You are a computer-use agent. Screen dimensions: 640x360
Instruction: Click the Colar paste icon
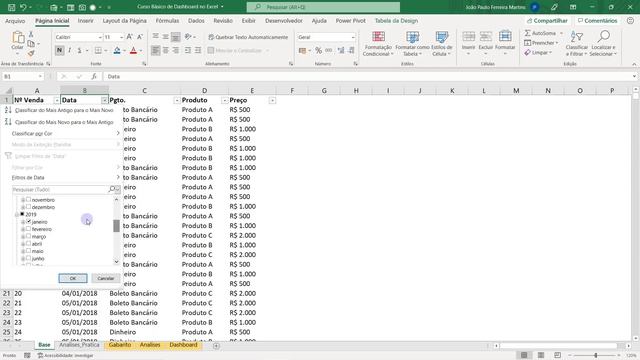[18, 38]
